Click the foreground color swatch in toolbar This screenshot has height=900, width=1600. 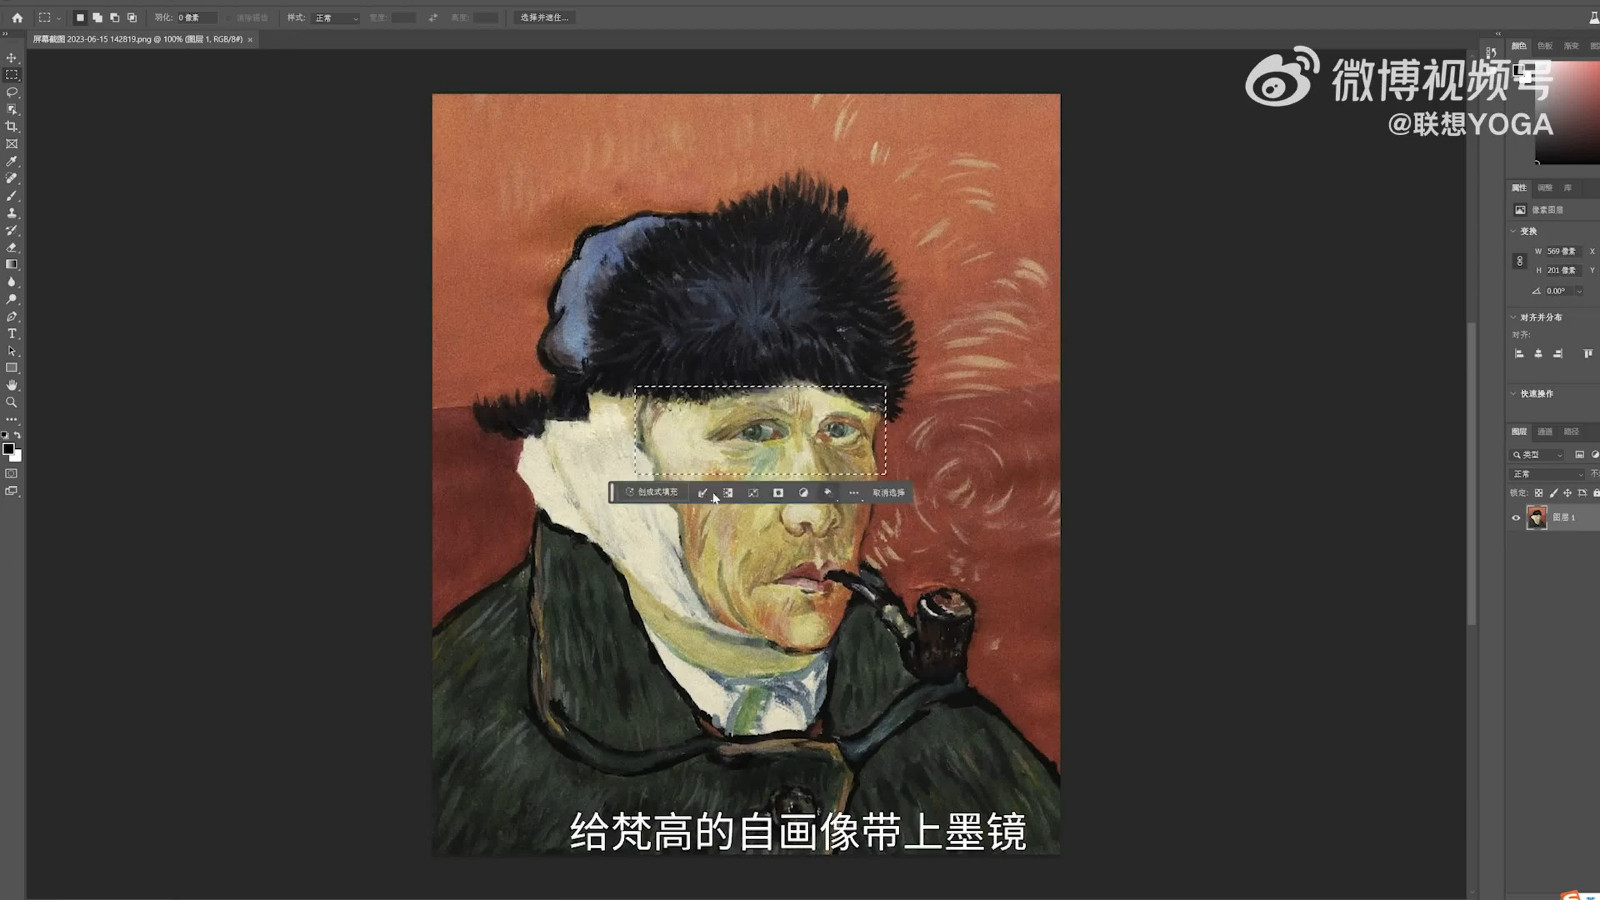(8, 449)
